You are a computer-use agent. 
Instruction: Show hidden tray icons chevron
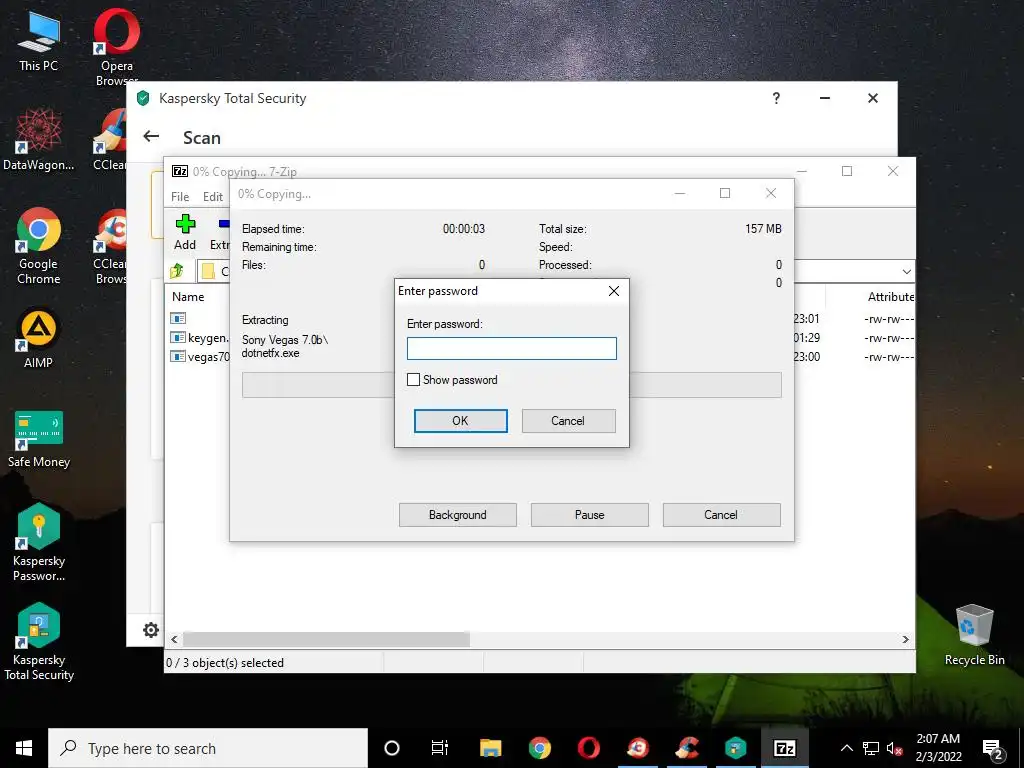pos(846,748)
